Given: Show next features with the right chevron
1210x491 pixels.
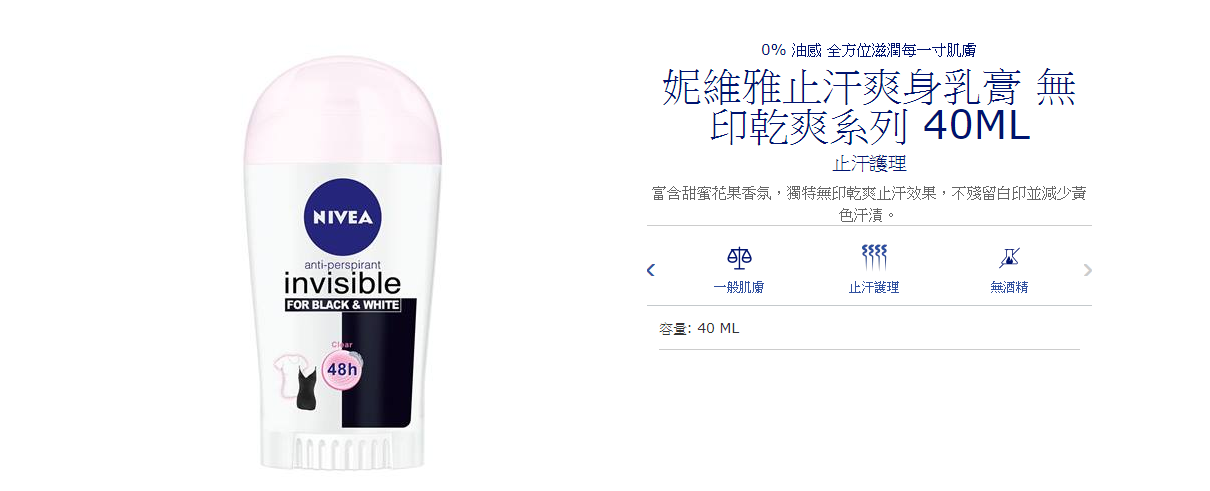Looking at the screenshot, I should click(1088, 270).
